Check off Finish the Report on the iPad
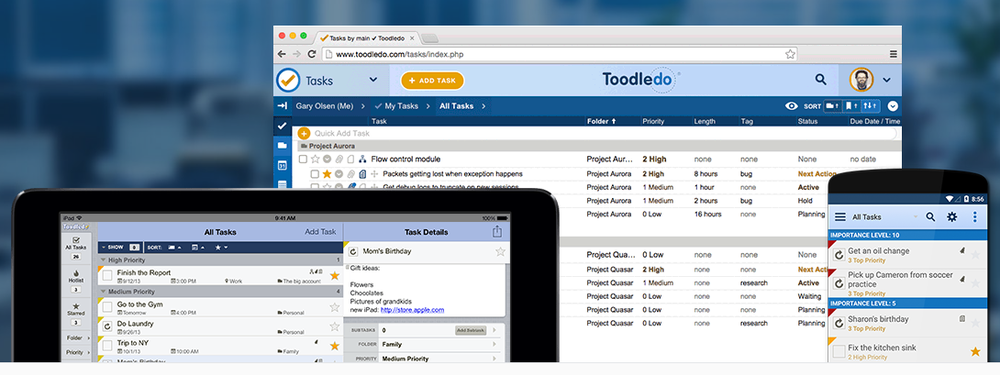 pos(107,276)
